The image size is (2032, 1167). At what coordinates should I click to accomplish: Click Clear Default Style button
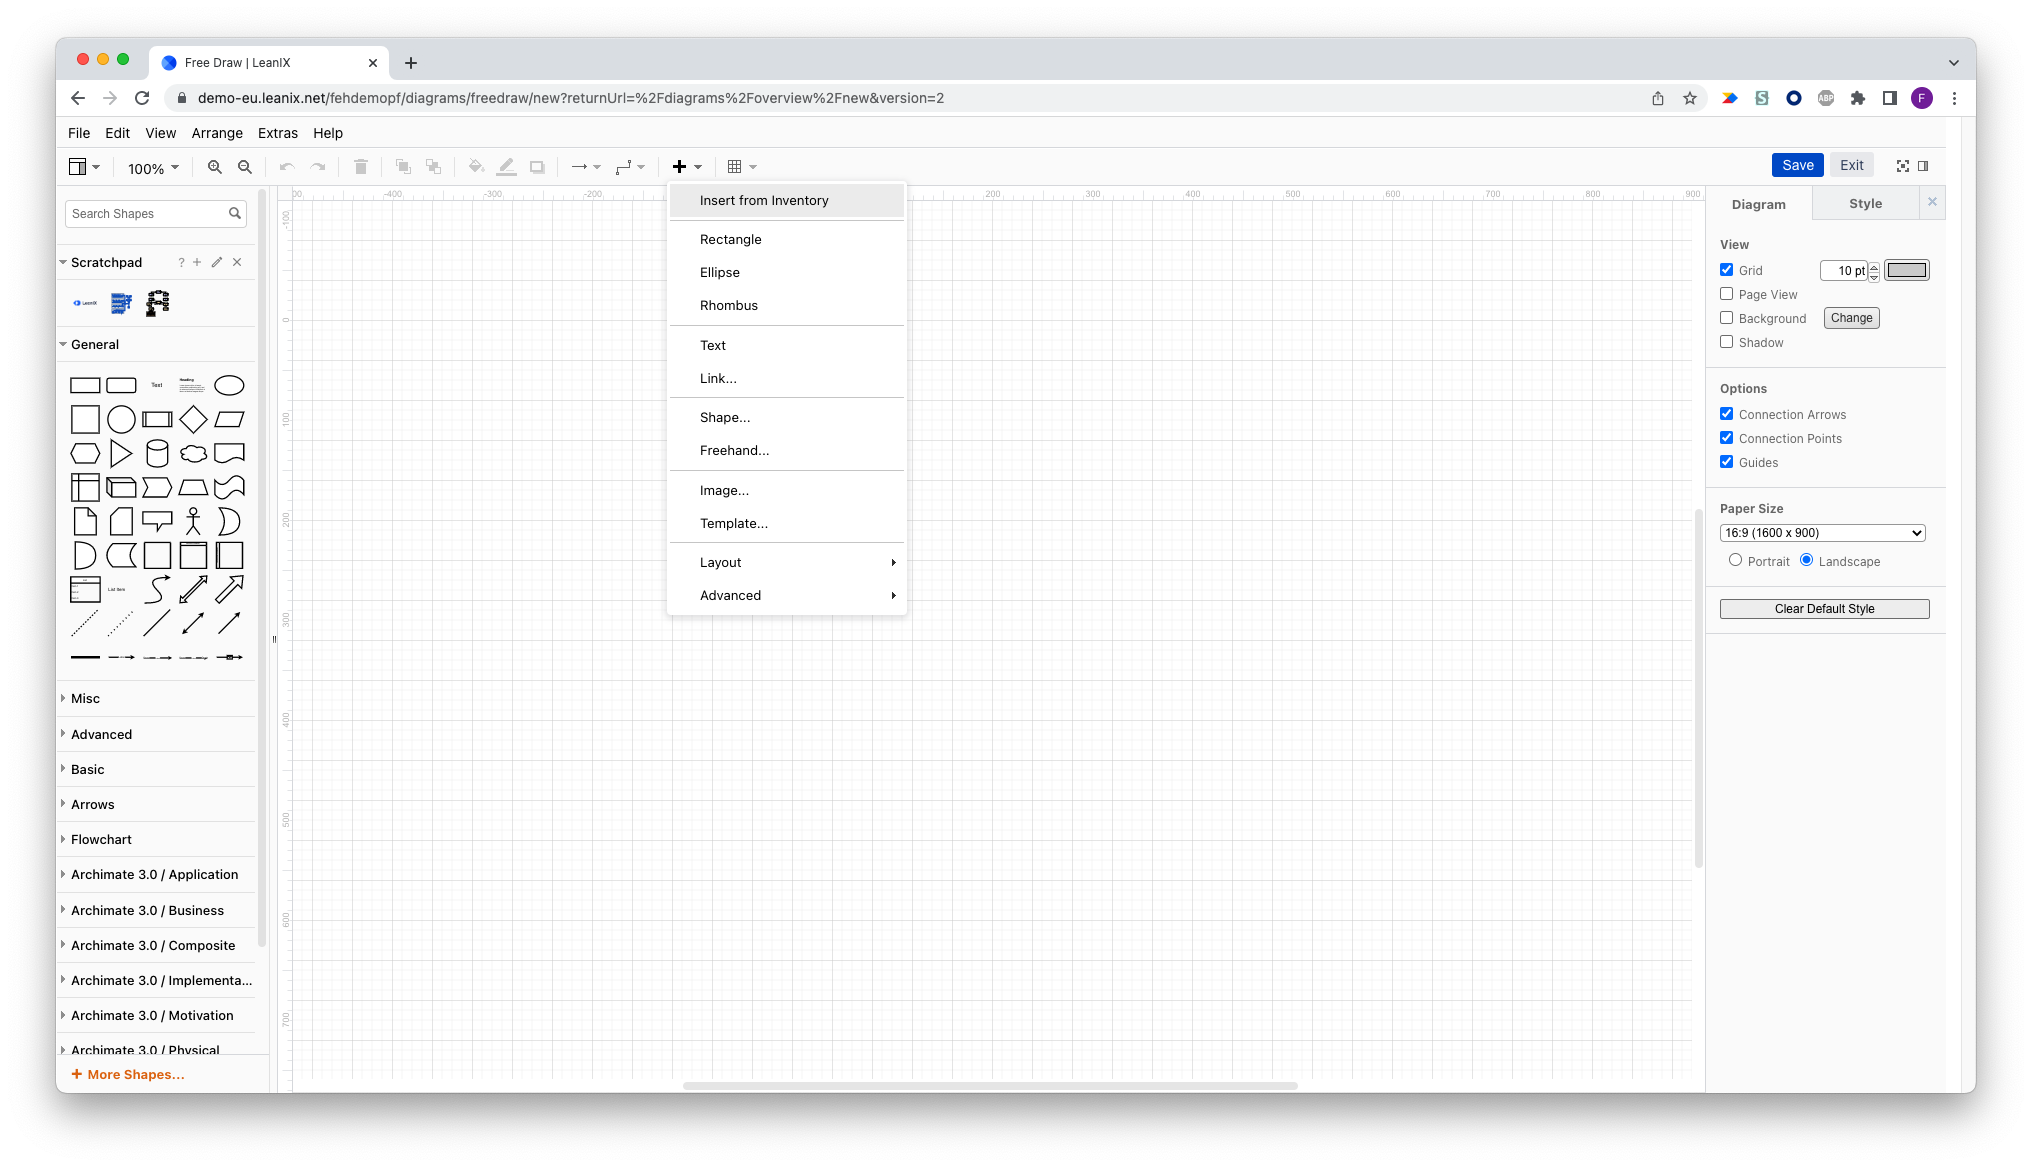coord(1824,608)
